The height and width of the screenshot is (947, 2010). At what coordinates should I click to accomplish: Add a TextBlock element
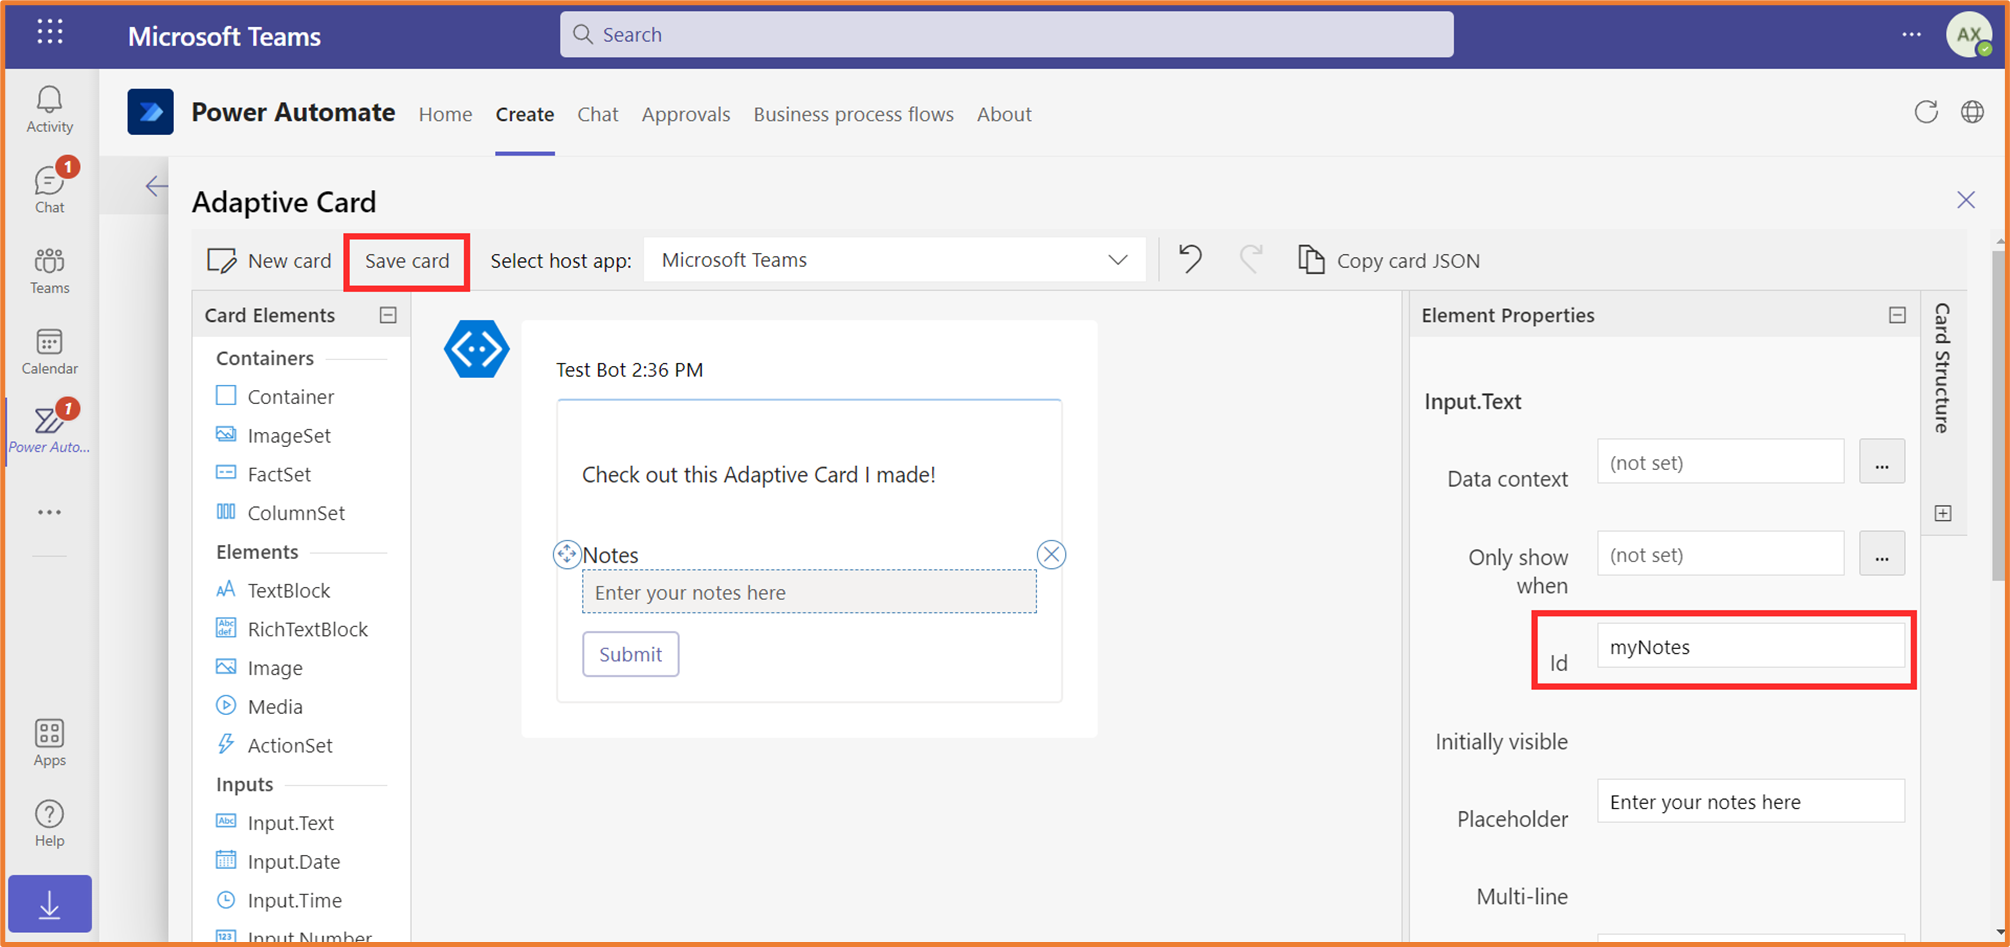click(x=287, y=590)
